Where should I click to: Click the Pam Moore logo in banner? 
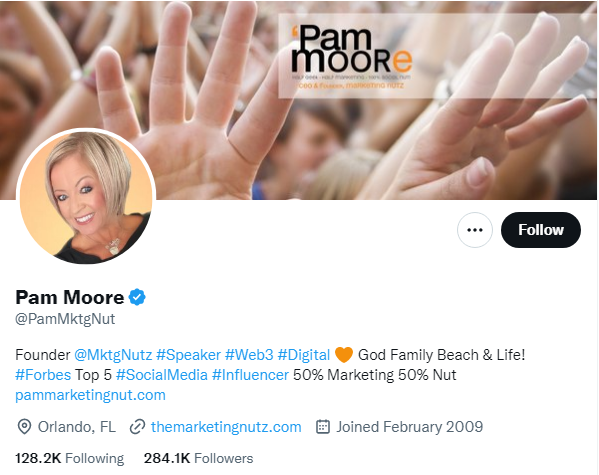(351, 56)
